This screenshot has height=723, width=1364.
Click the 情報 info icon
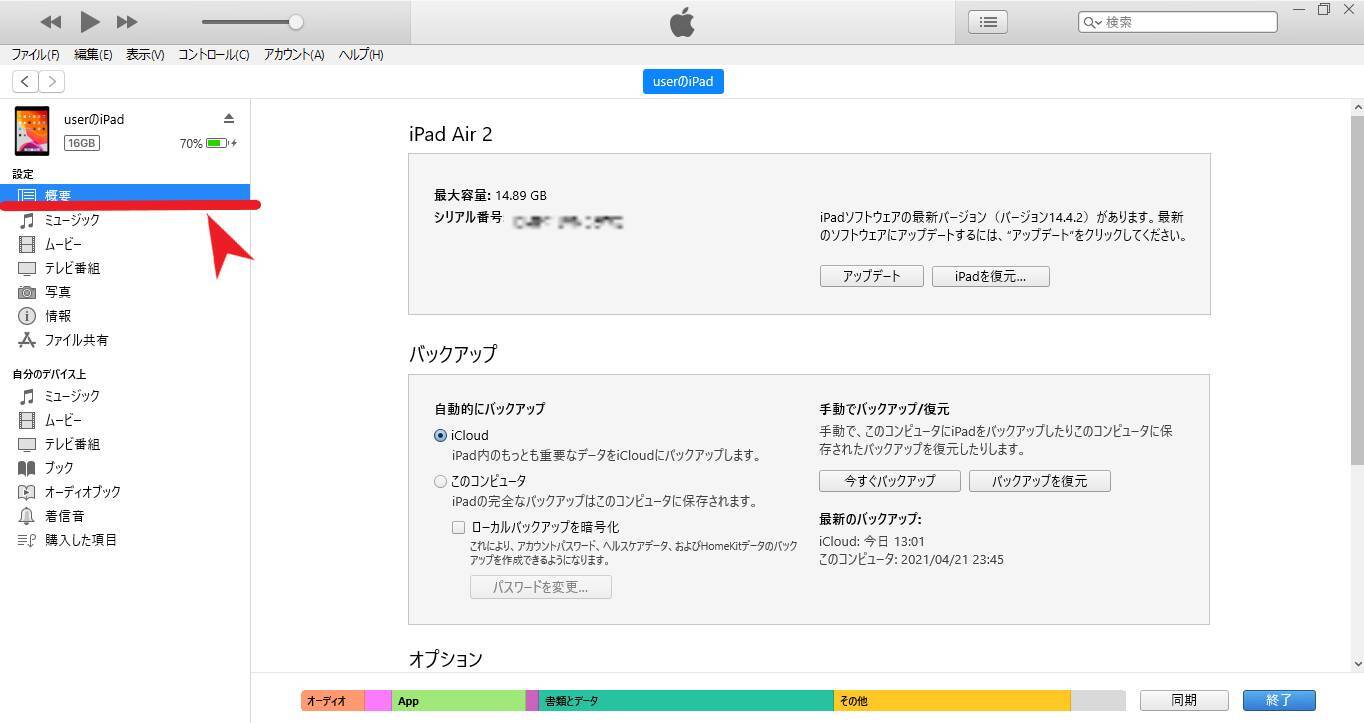[x=27, y=316]
